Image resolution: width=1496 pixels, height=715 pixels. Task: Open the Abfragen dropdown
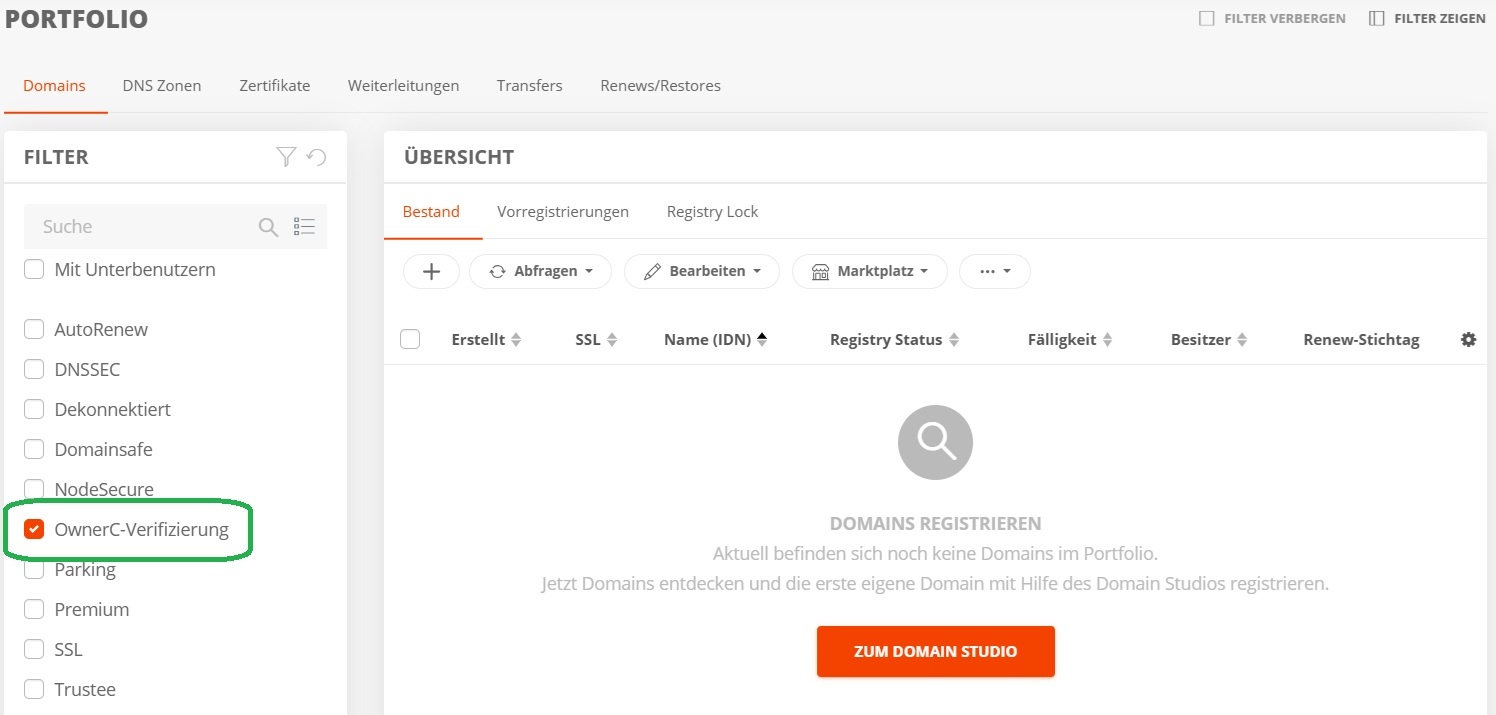coord(540,271)
